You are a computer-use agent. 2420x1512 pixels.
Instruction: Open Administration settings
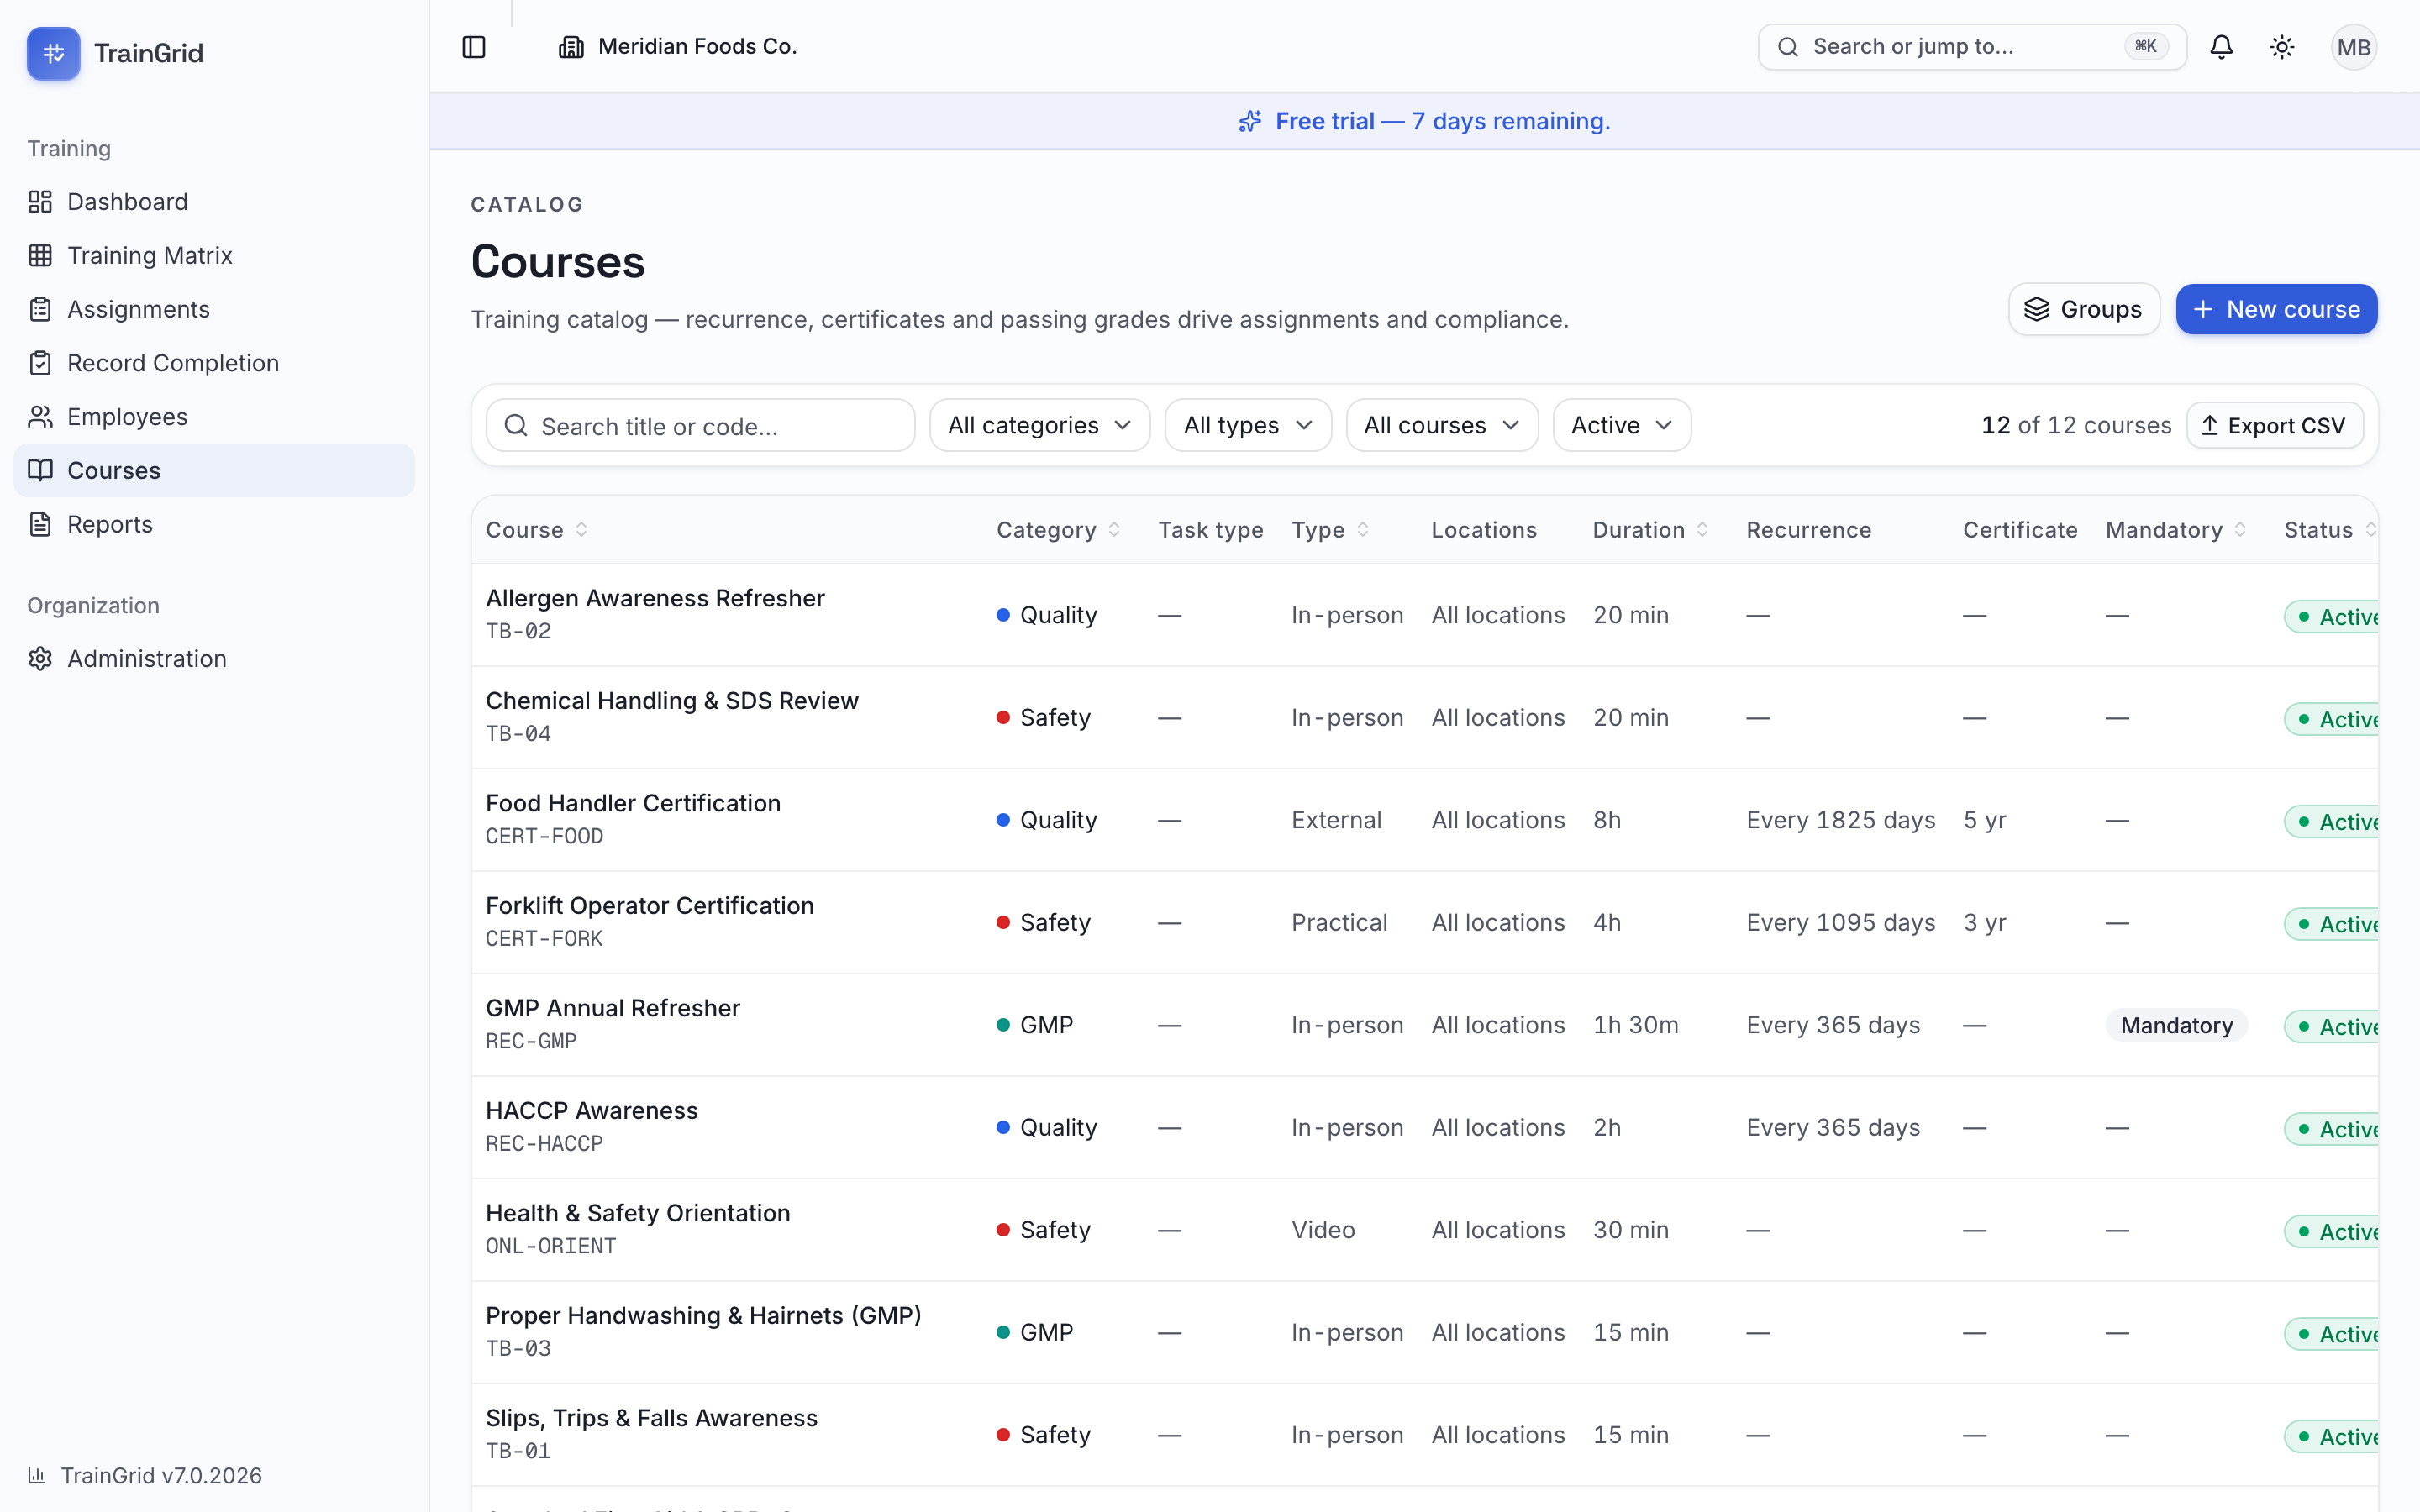click(x=214, y=659)
